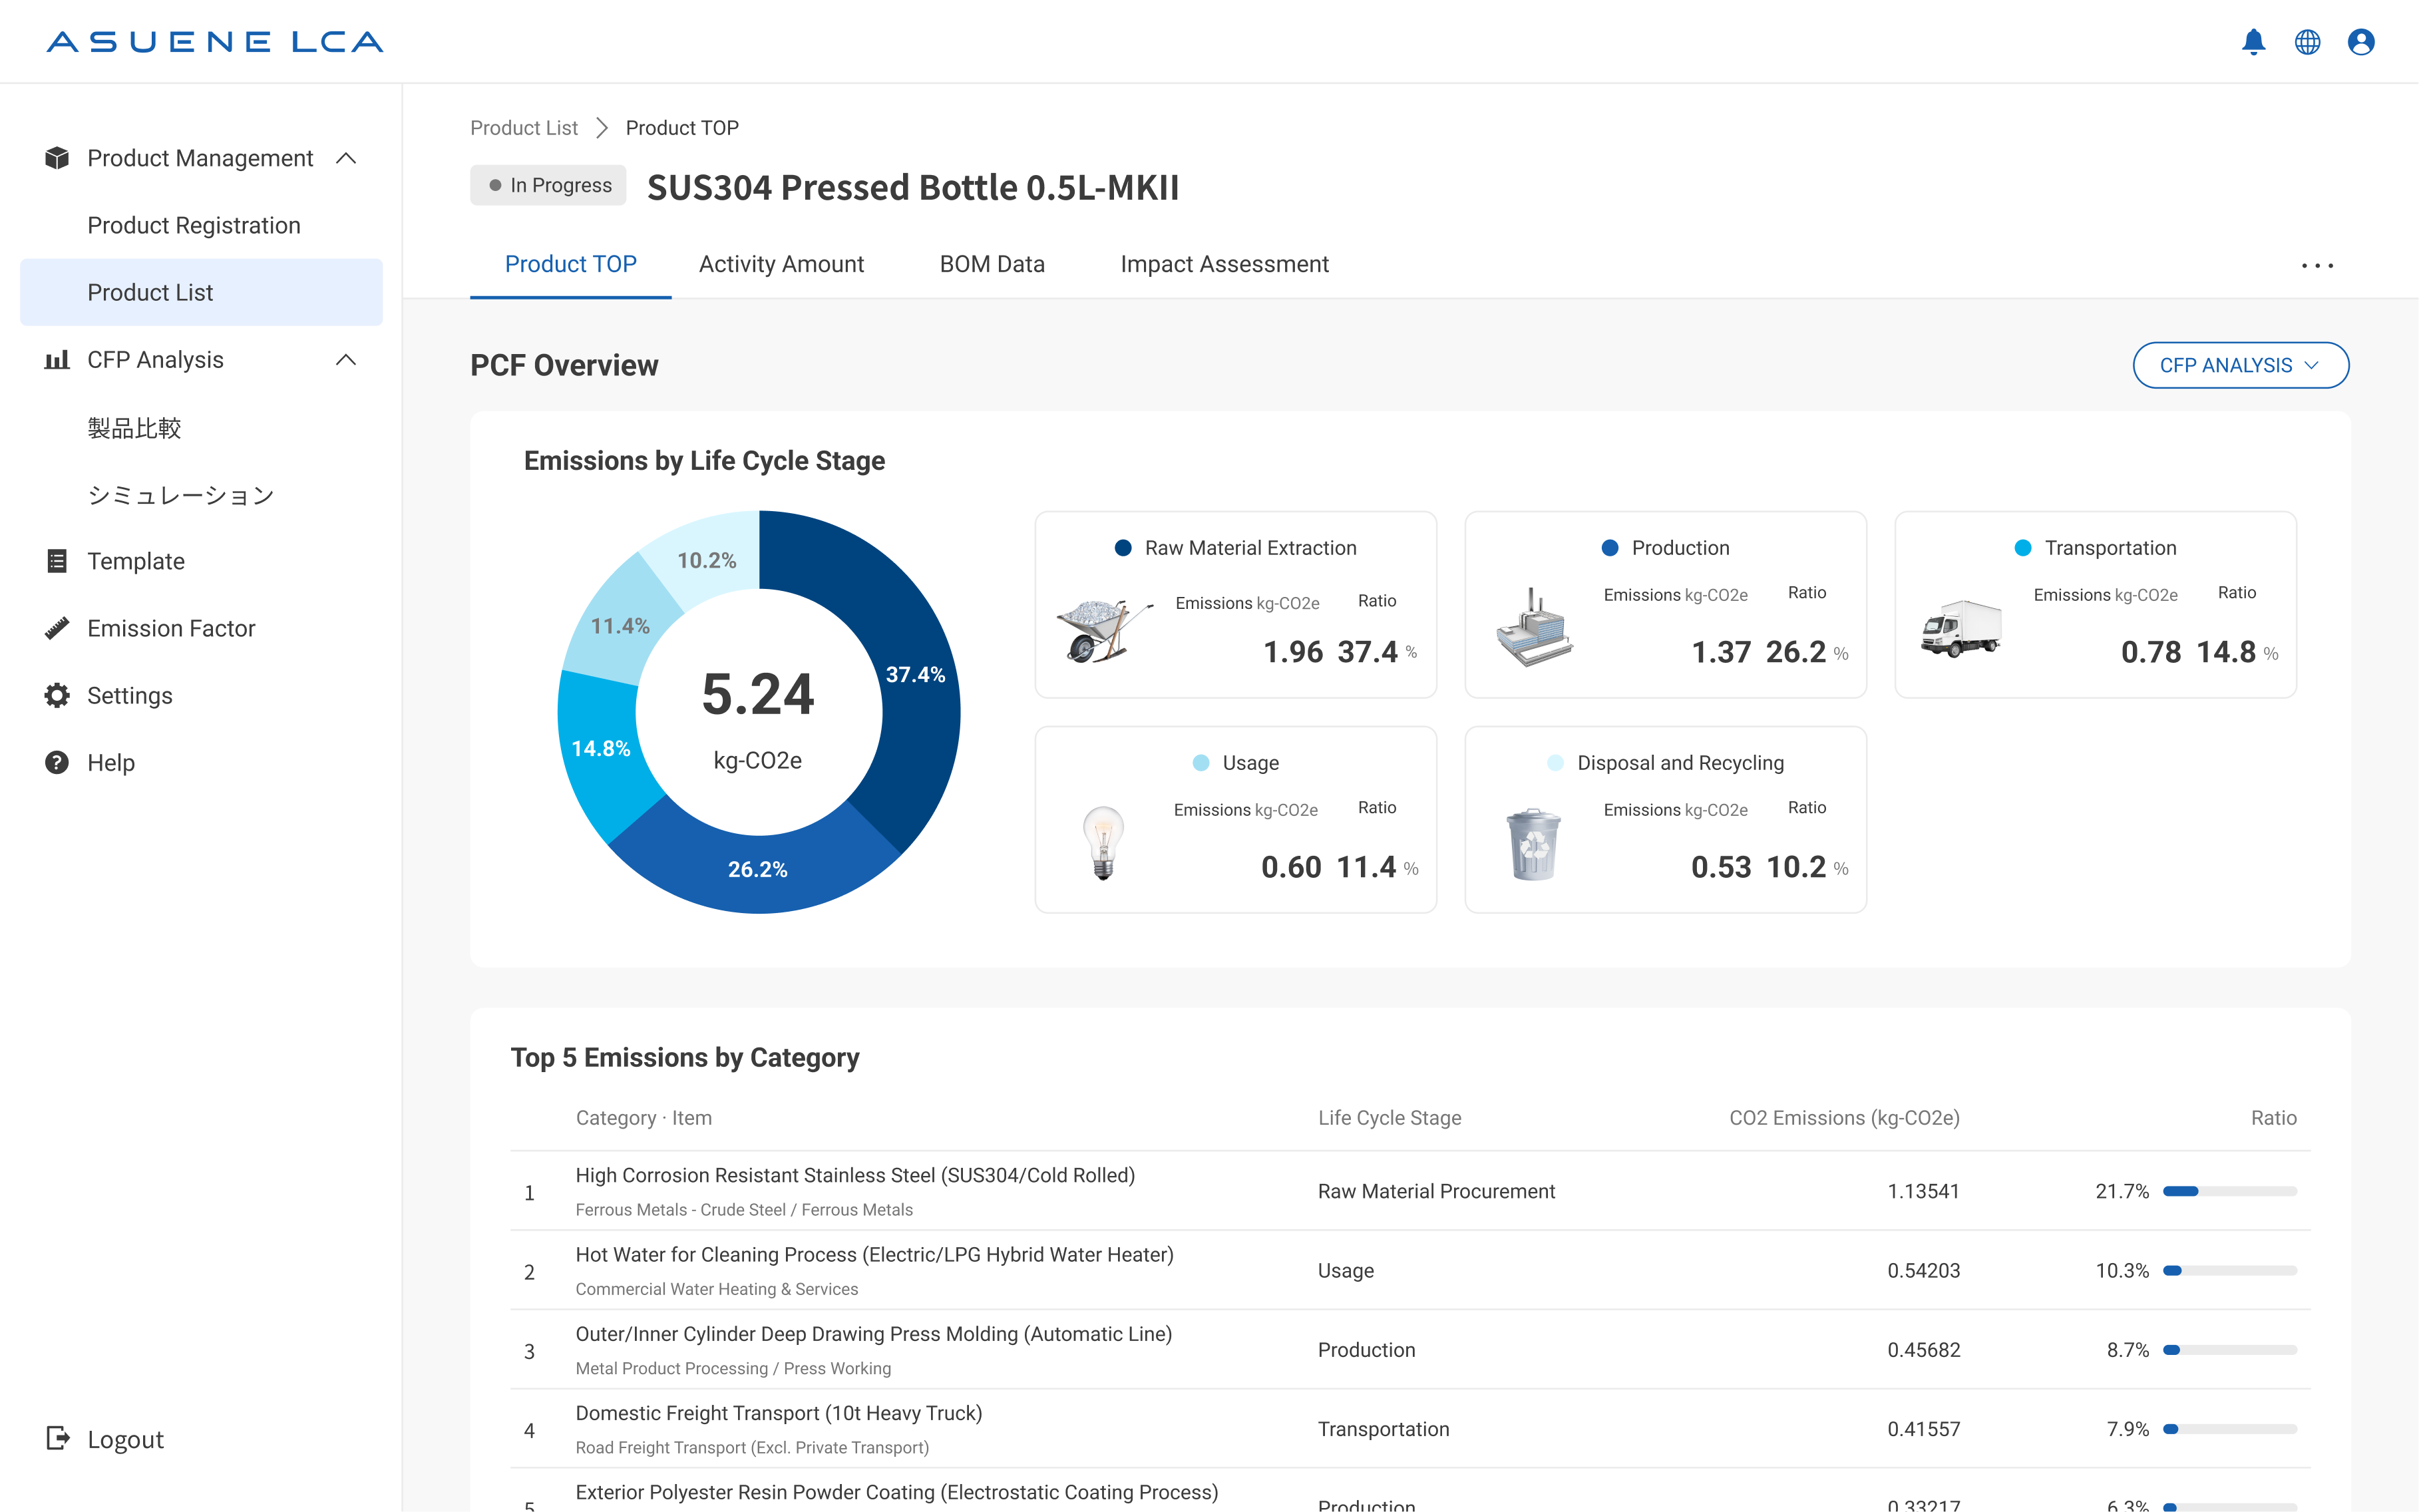Click the Template document icon

[57, 561]
